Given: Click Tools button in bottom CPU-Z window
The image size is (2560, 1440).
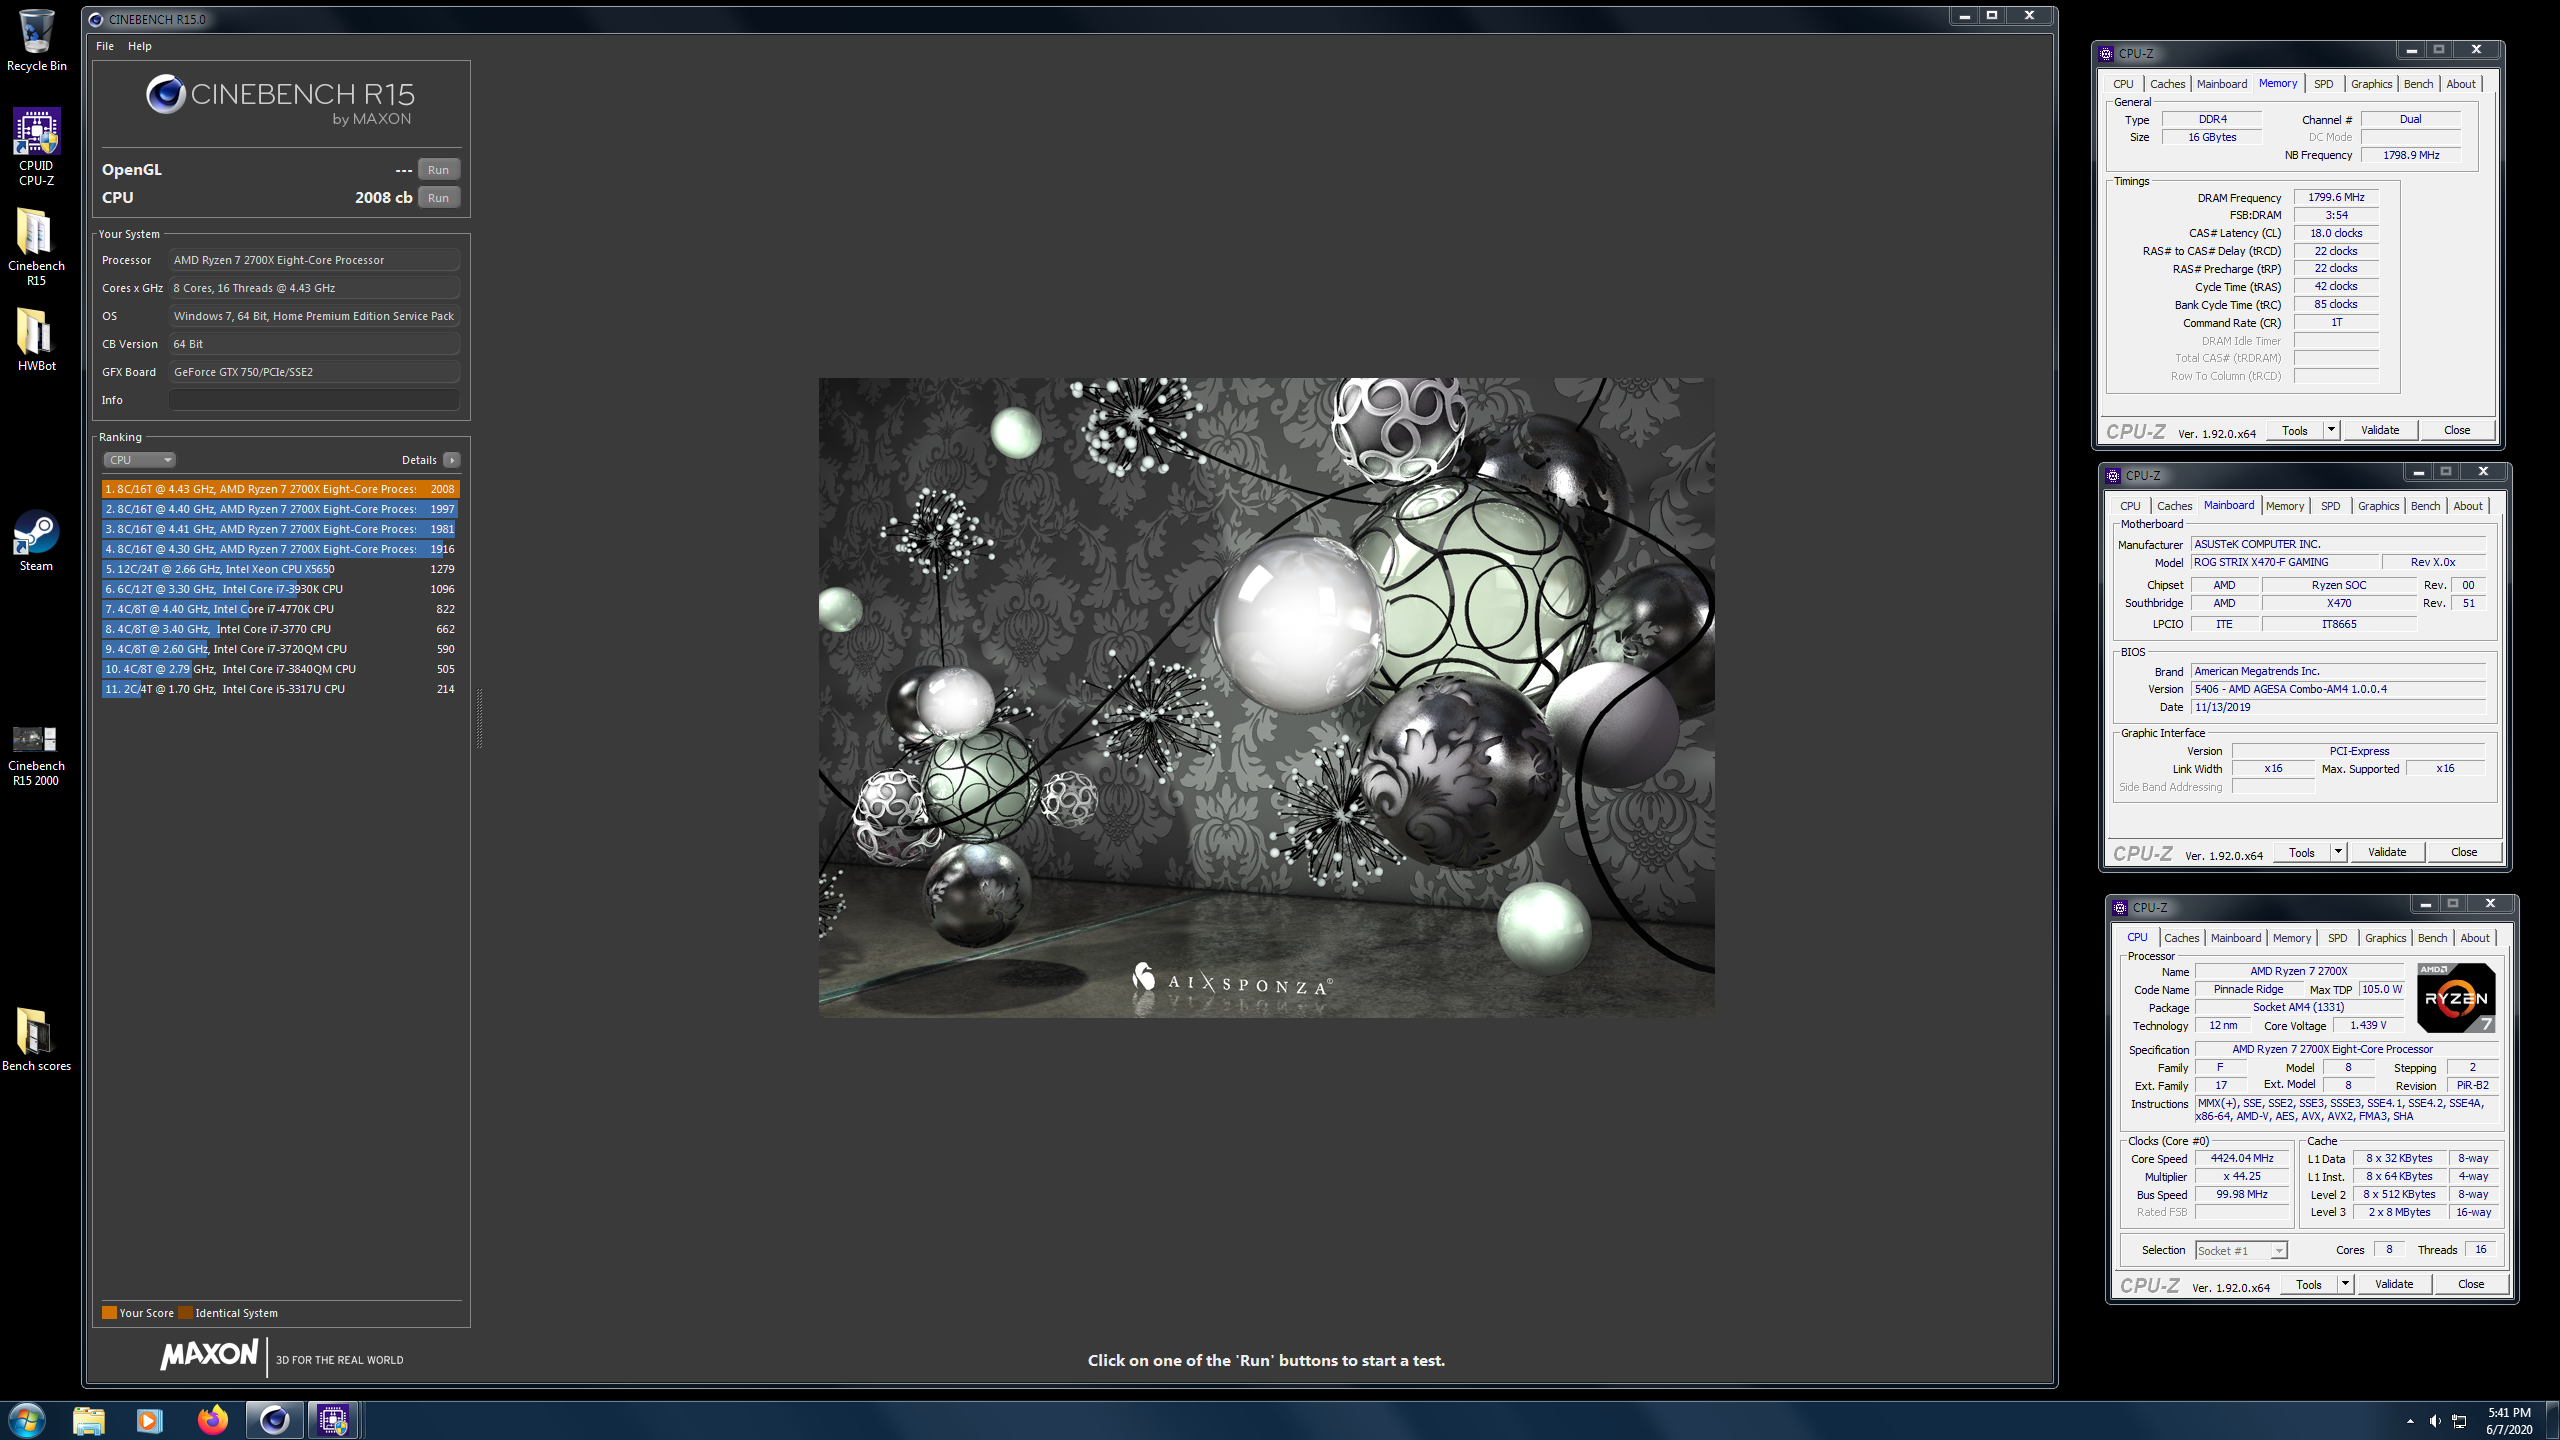Looking at the screenshot, I should coord(2309,1284).
